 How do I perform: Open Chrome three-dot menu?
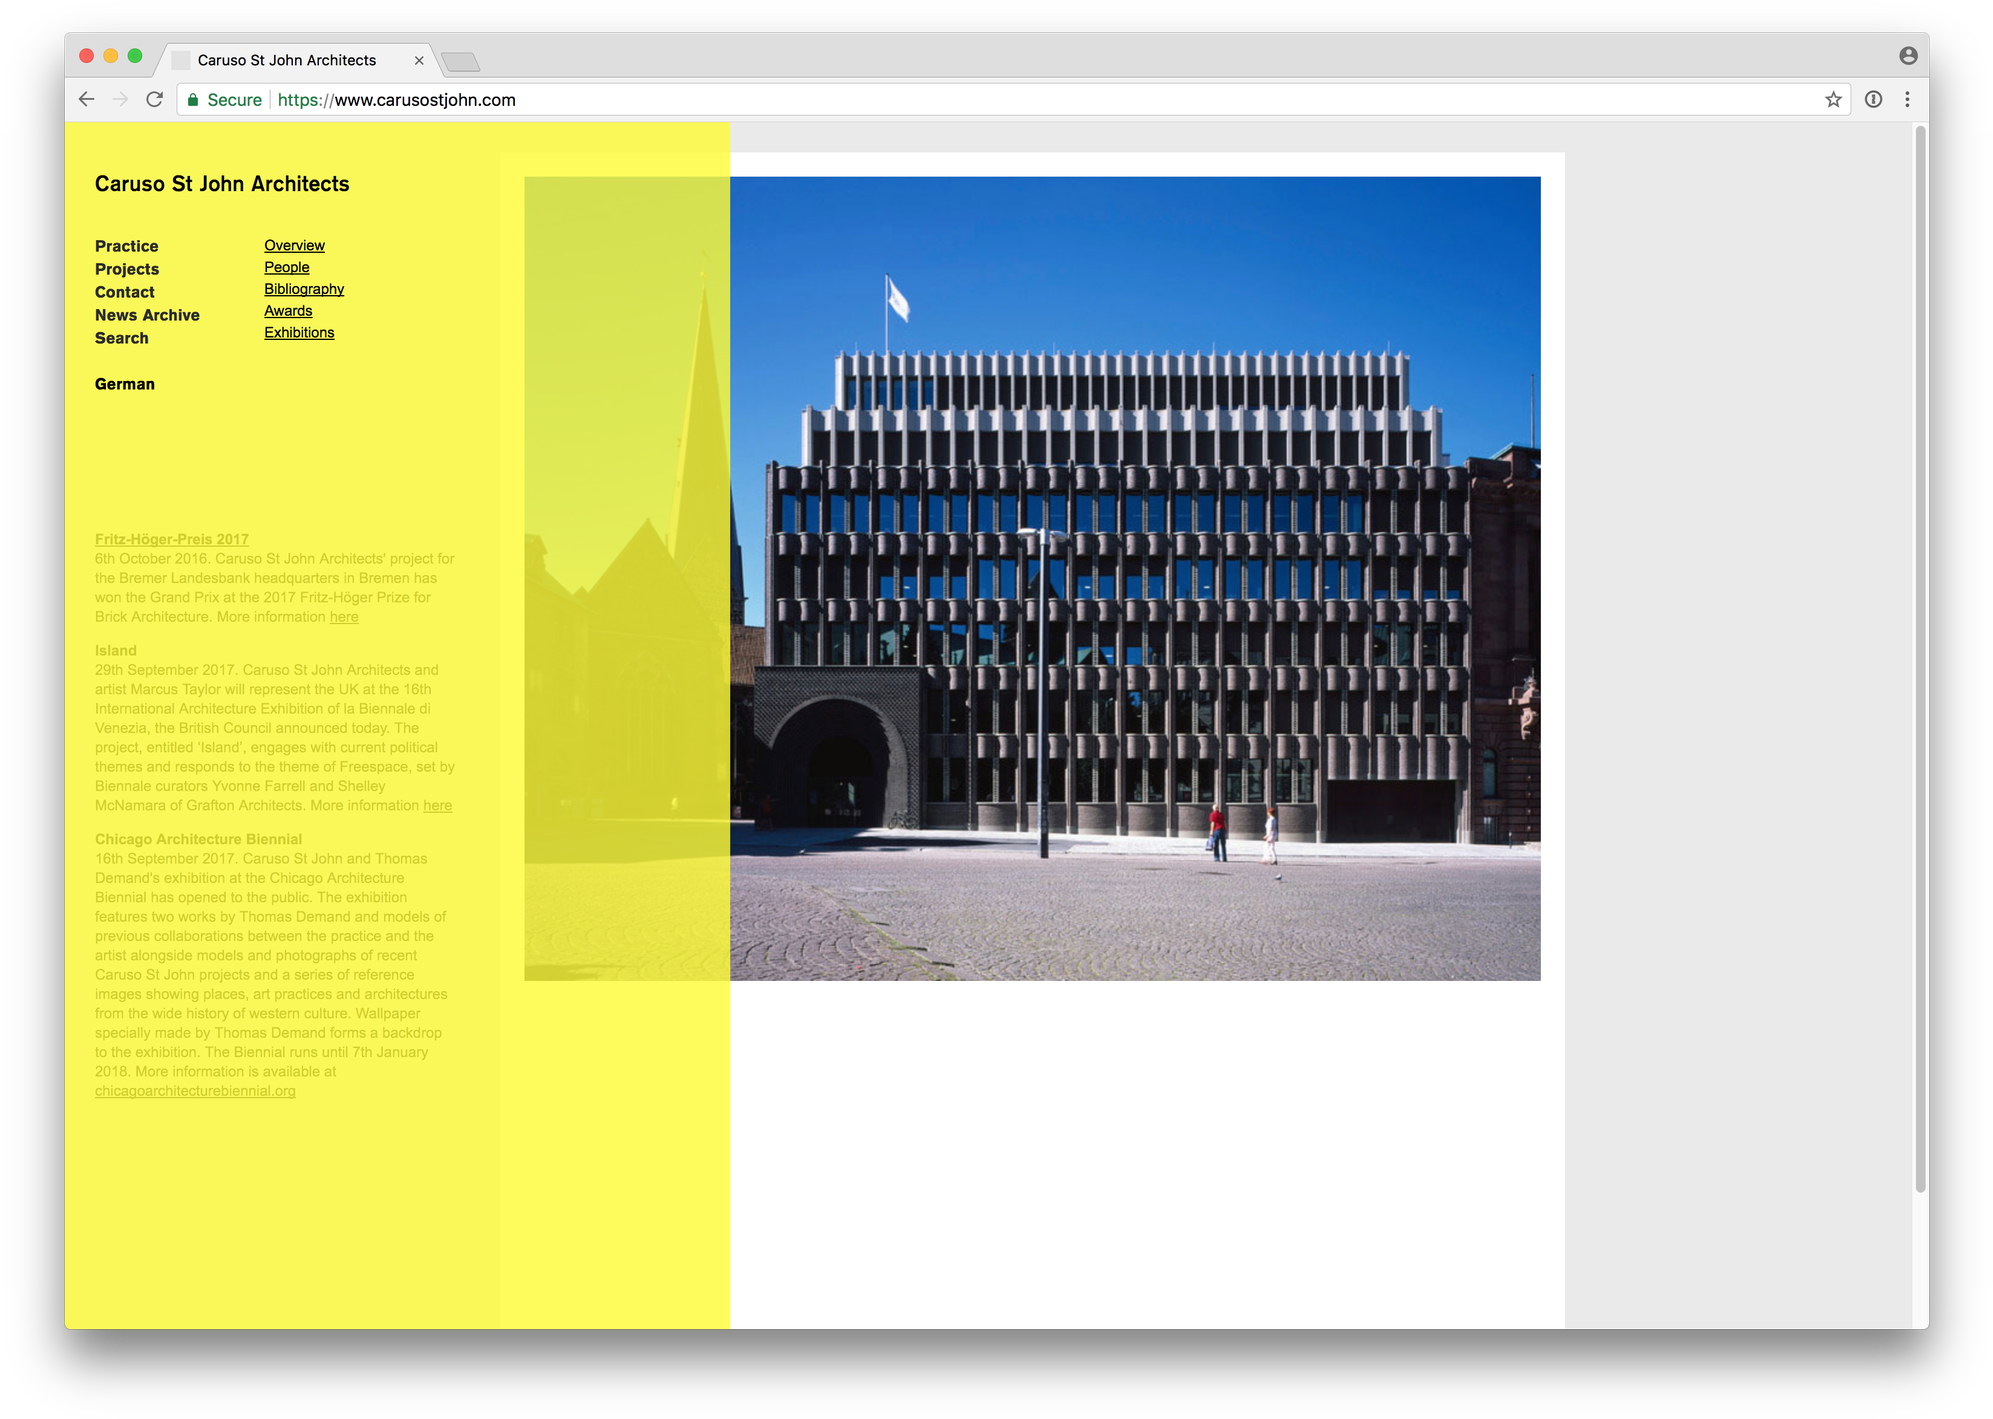(1907, 99)
